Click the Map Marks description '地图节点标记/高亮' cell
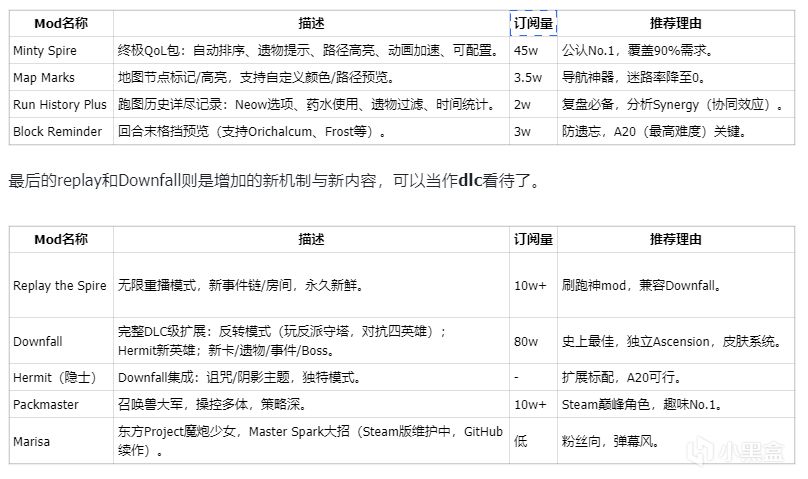Screen dimensions: 808x479 311,77
